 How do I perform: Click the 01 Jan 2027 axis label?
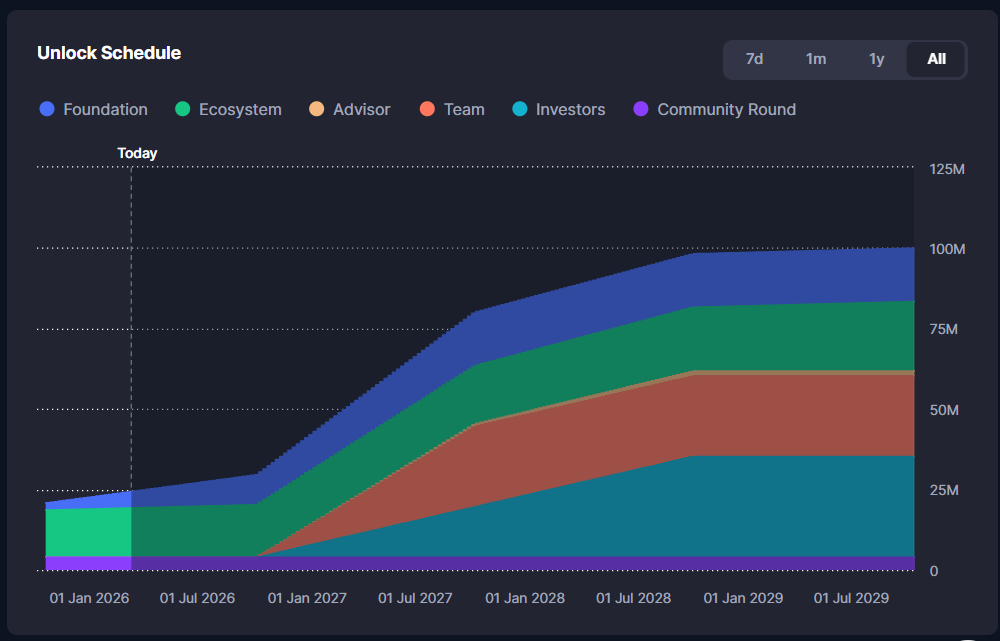[308, 598]
